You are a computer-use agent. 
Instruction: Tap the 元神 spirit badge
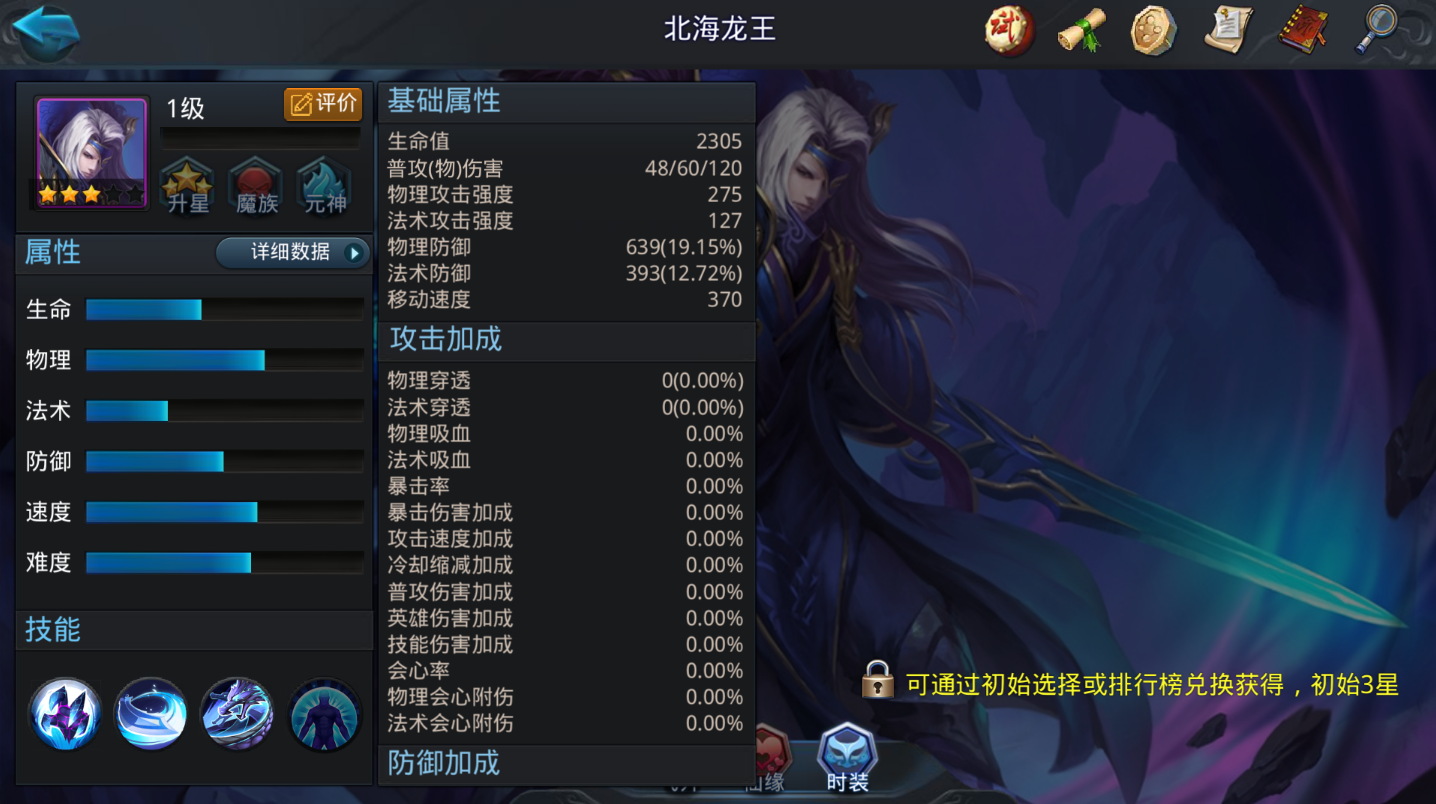pyautogui.click(x=324, y=186)
